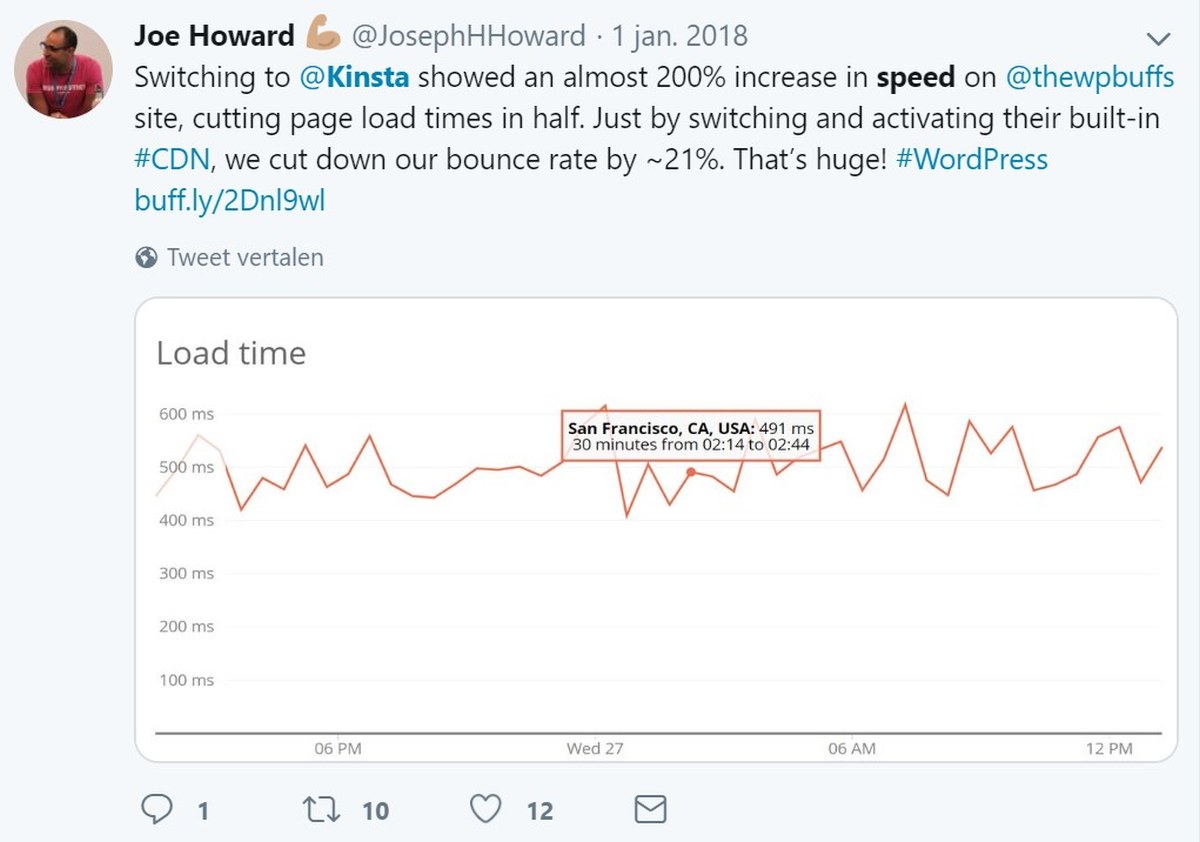
Task: Click the retweet arrows icon
Action: (320, 809)
